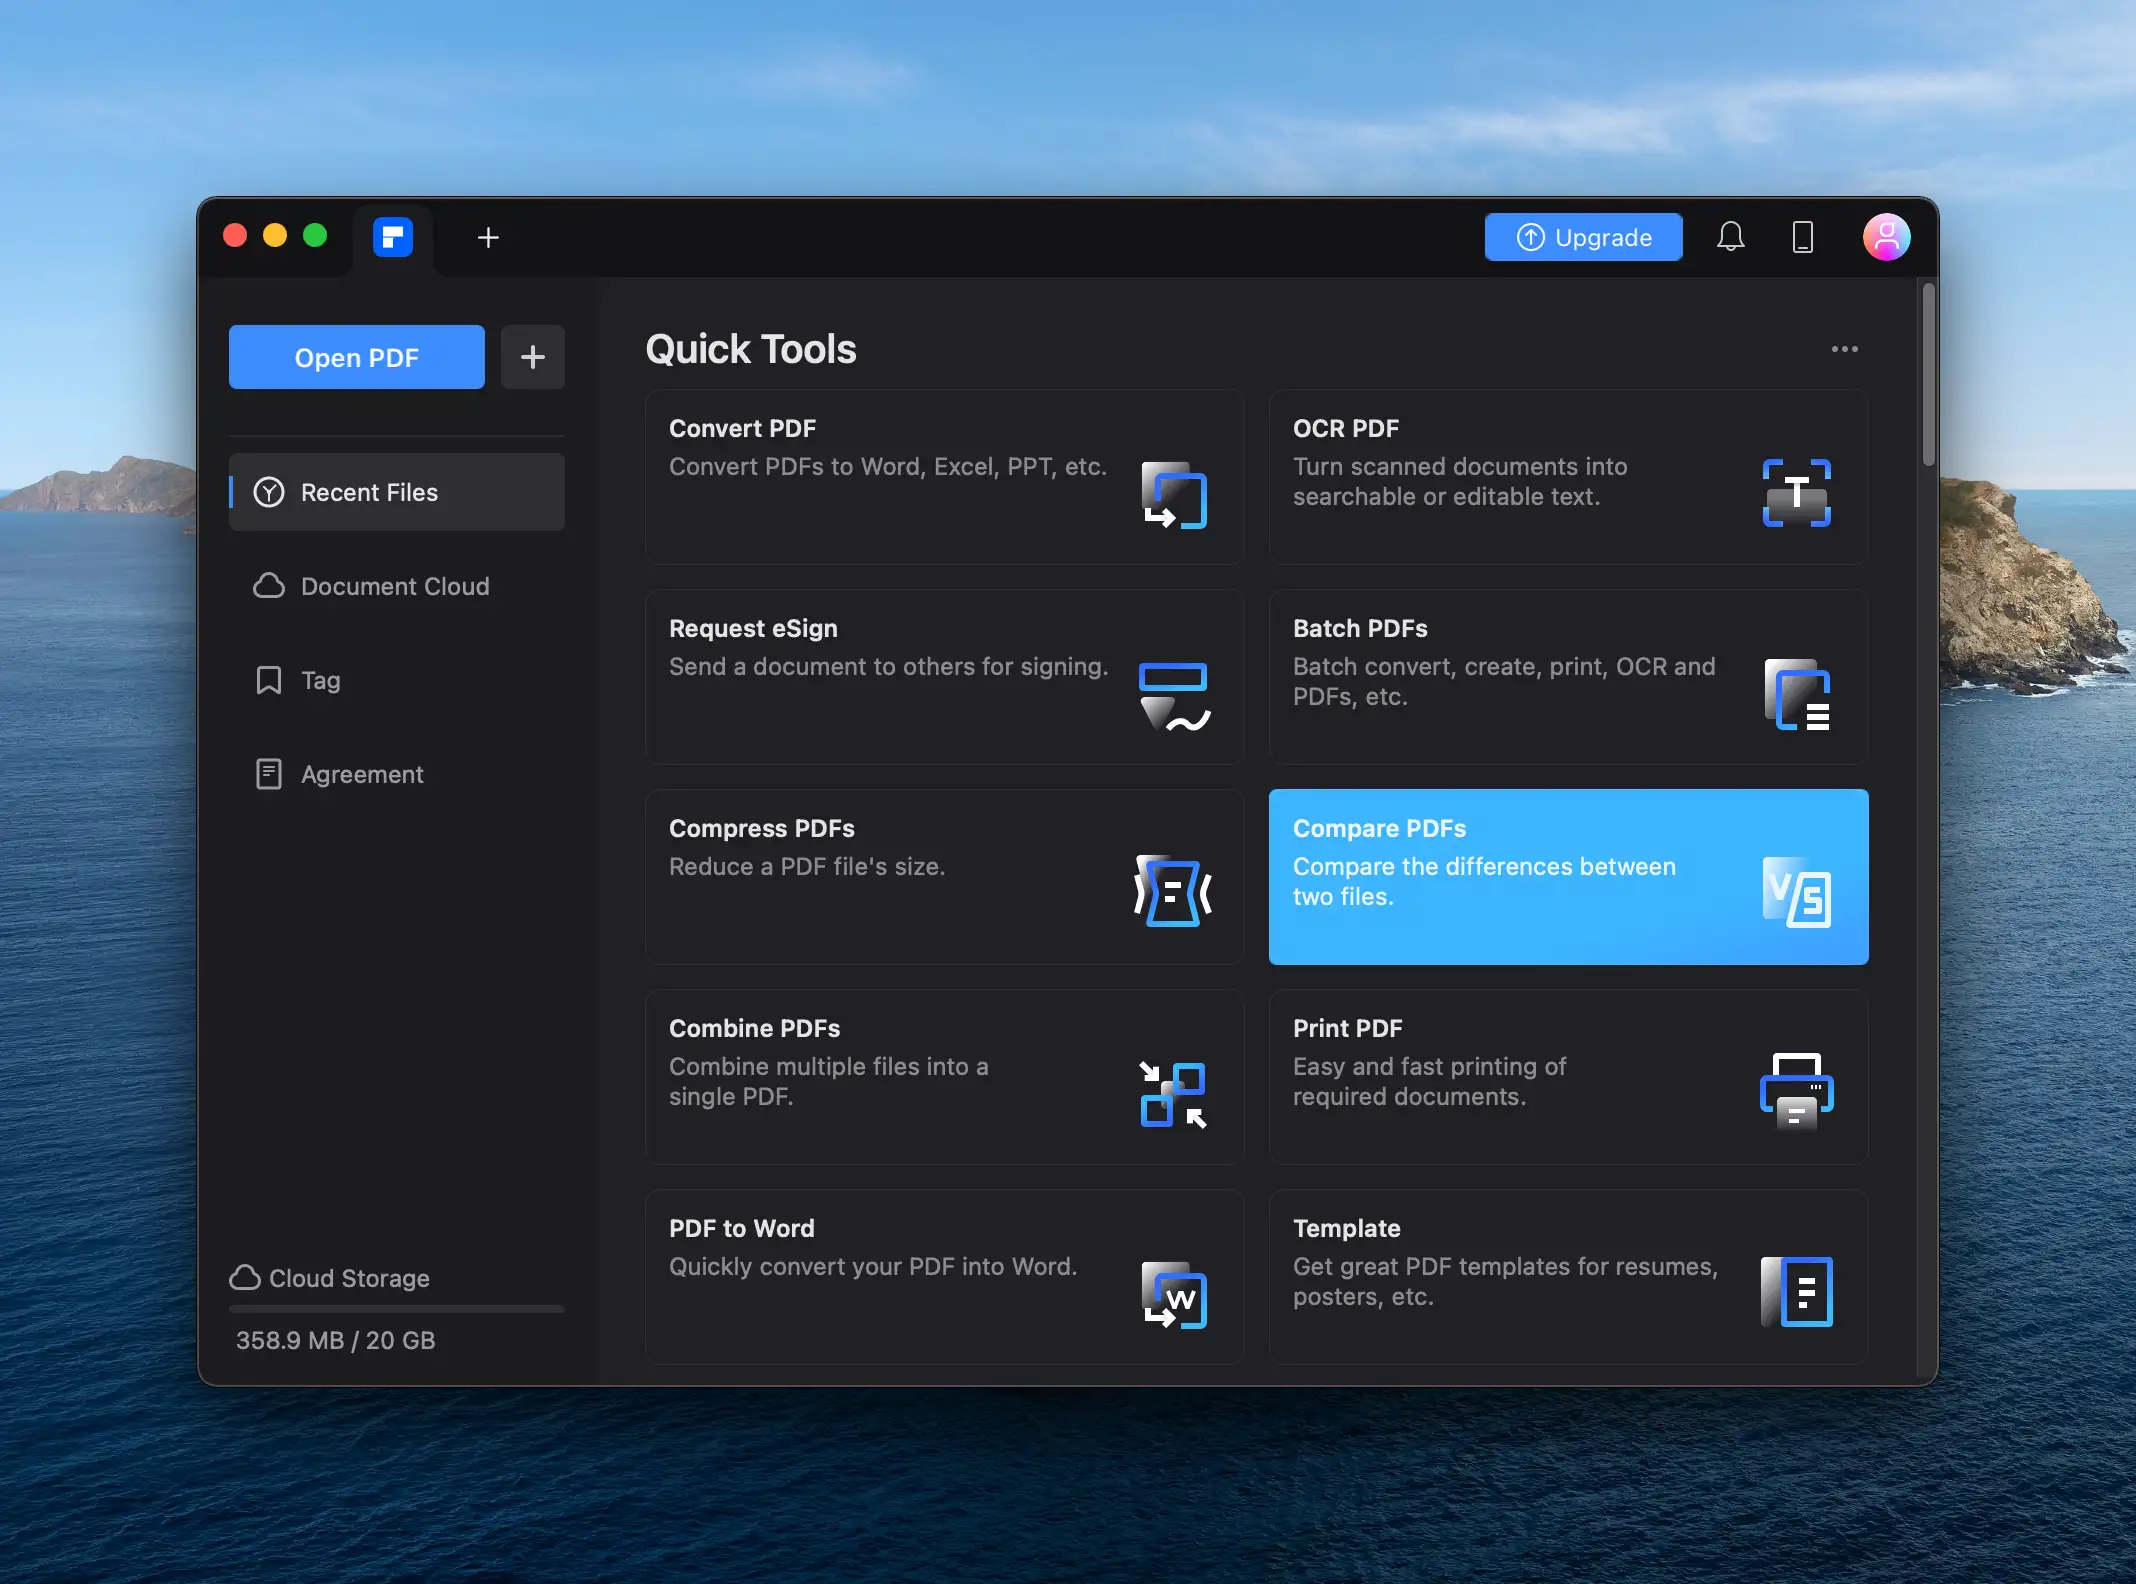Click the mobile device icon

point(1802,237)
